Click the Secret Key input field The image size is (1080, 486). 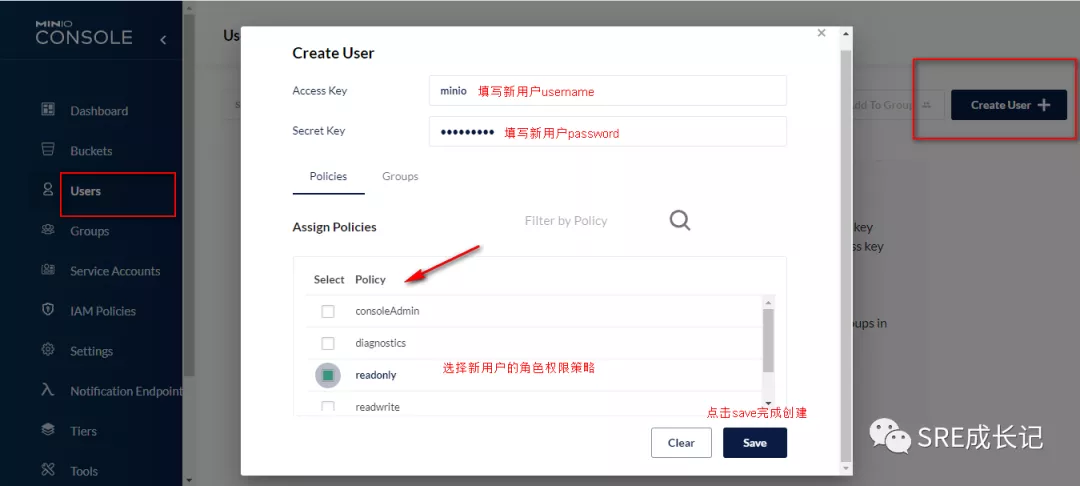click(608, 131)
